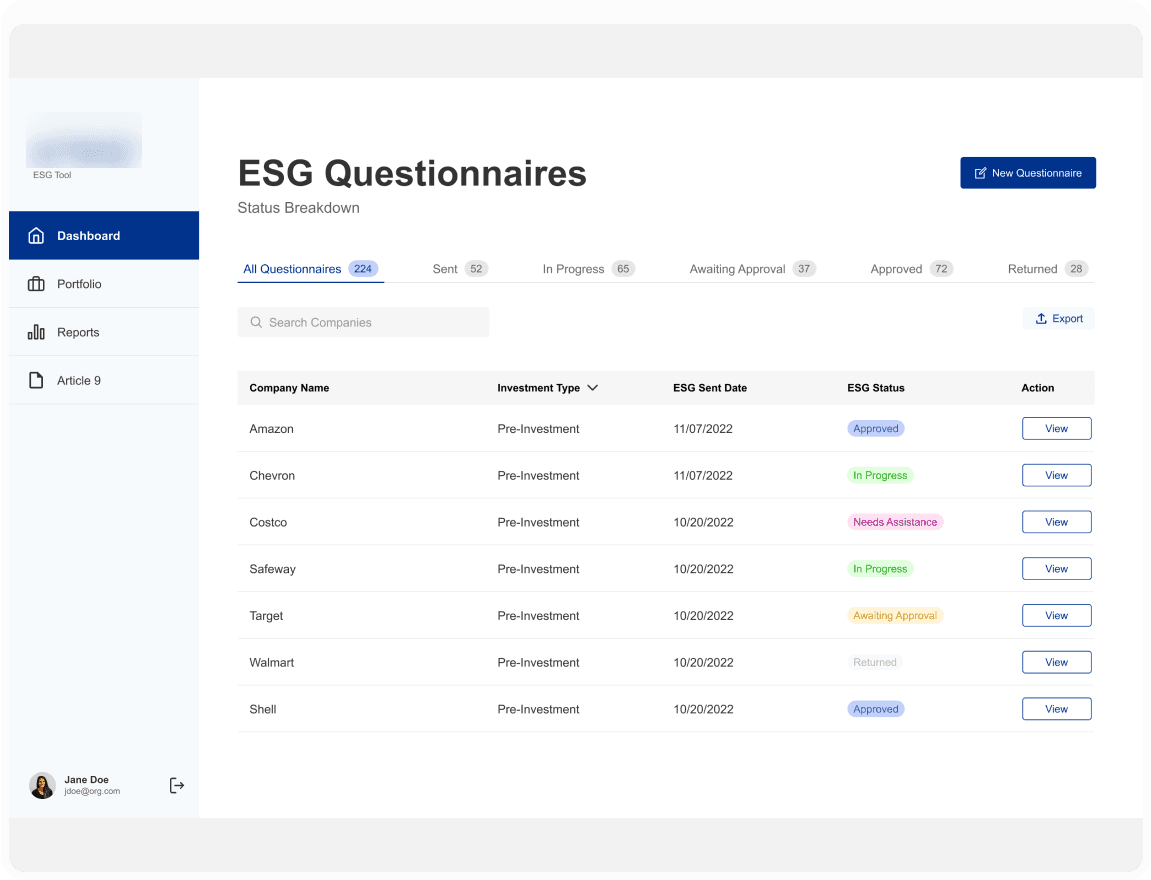1151x880 pixels.
Task: Switch to the Returned tab
Action: (x=1047, y=269)
